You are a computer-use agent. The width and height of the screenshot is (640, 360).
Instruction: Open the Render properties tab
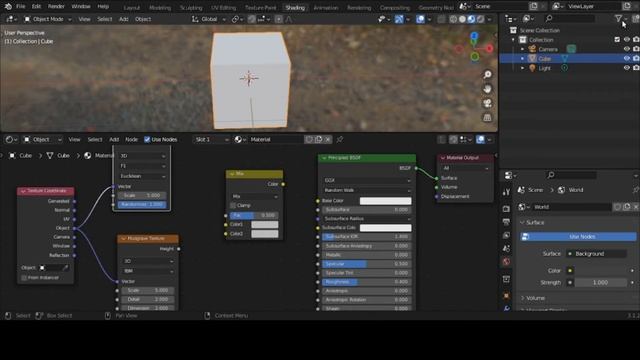point(507,209)
